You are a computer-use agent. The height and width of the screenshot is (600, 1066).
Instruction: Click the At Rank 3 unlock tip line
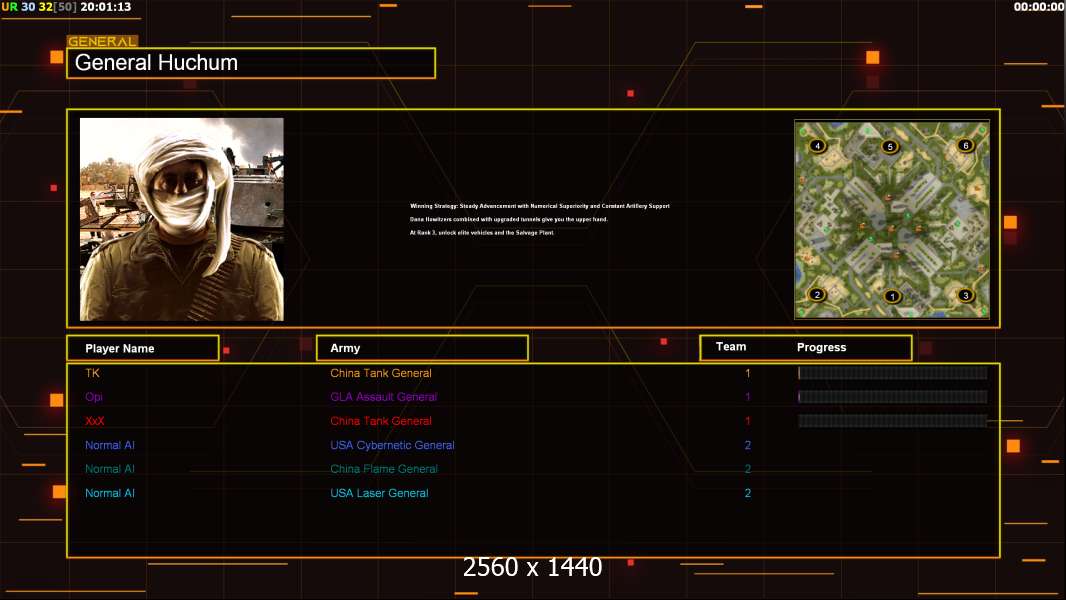coord(482,232)
